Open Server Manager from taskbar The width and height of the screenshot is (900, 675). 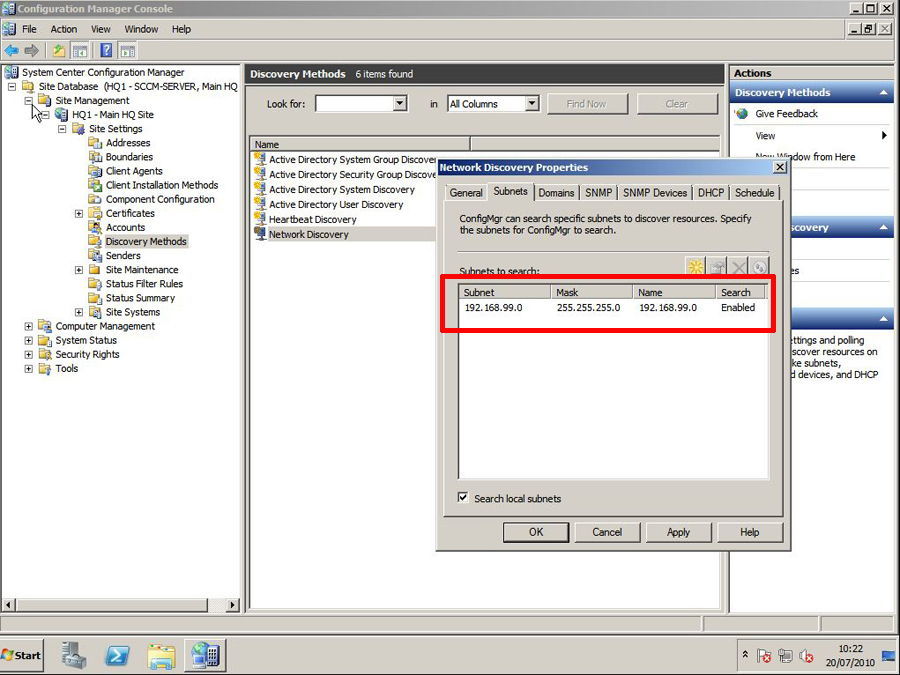[x=73, y=655]
